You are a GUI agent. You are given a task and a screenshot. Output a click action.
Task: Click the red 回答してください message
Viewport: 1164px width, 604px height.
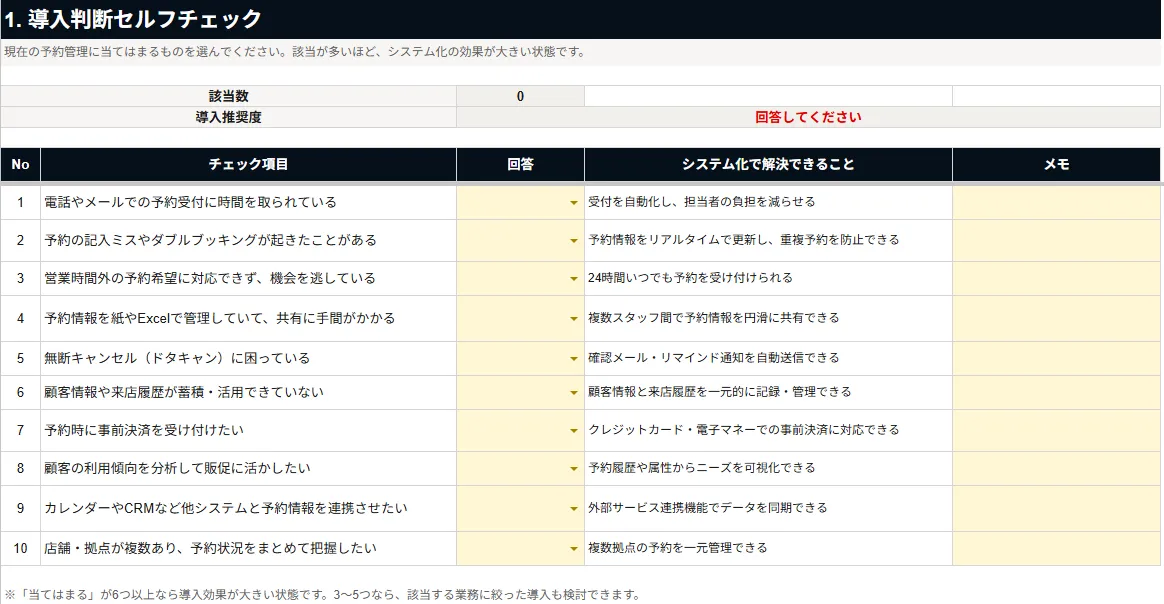[808, 117]
